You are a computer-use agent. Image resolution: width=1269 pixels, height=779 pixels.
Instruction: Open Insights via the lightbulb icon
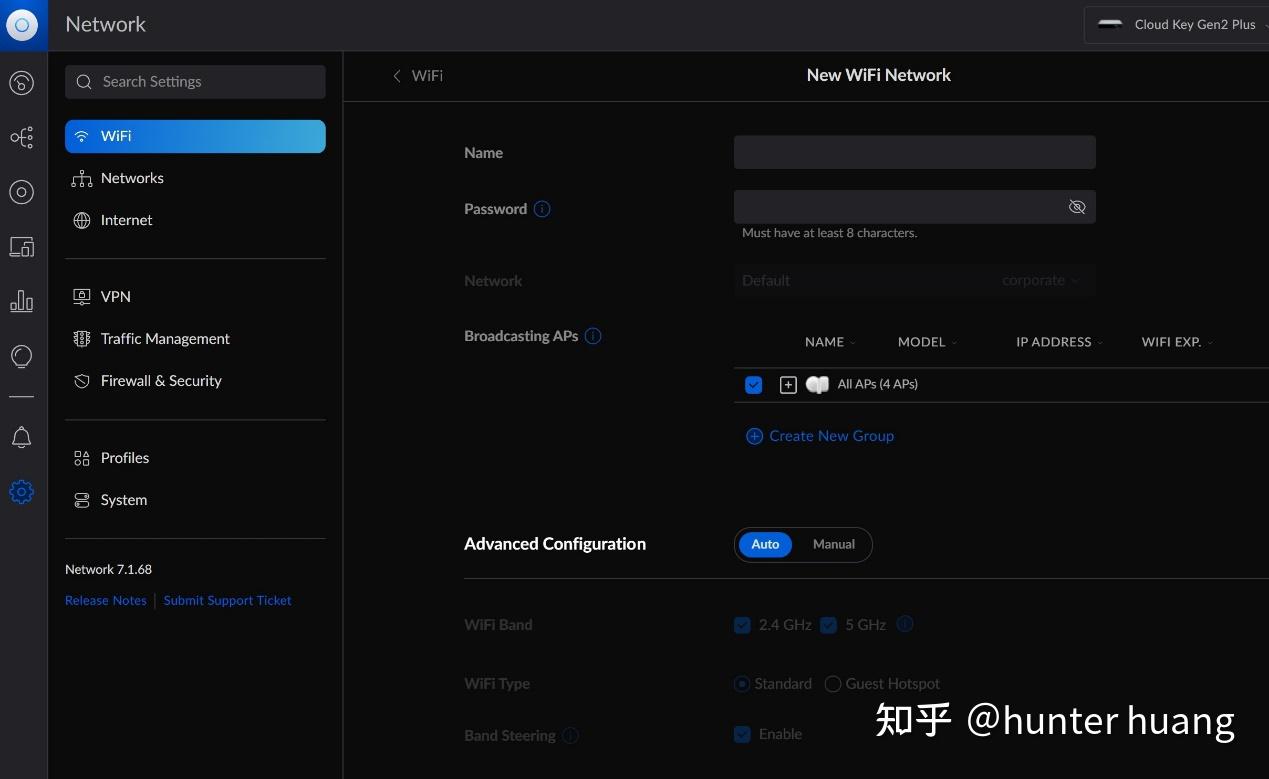(x=22, y=356)
